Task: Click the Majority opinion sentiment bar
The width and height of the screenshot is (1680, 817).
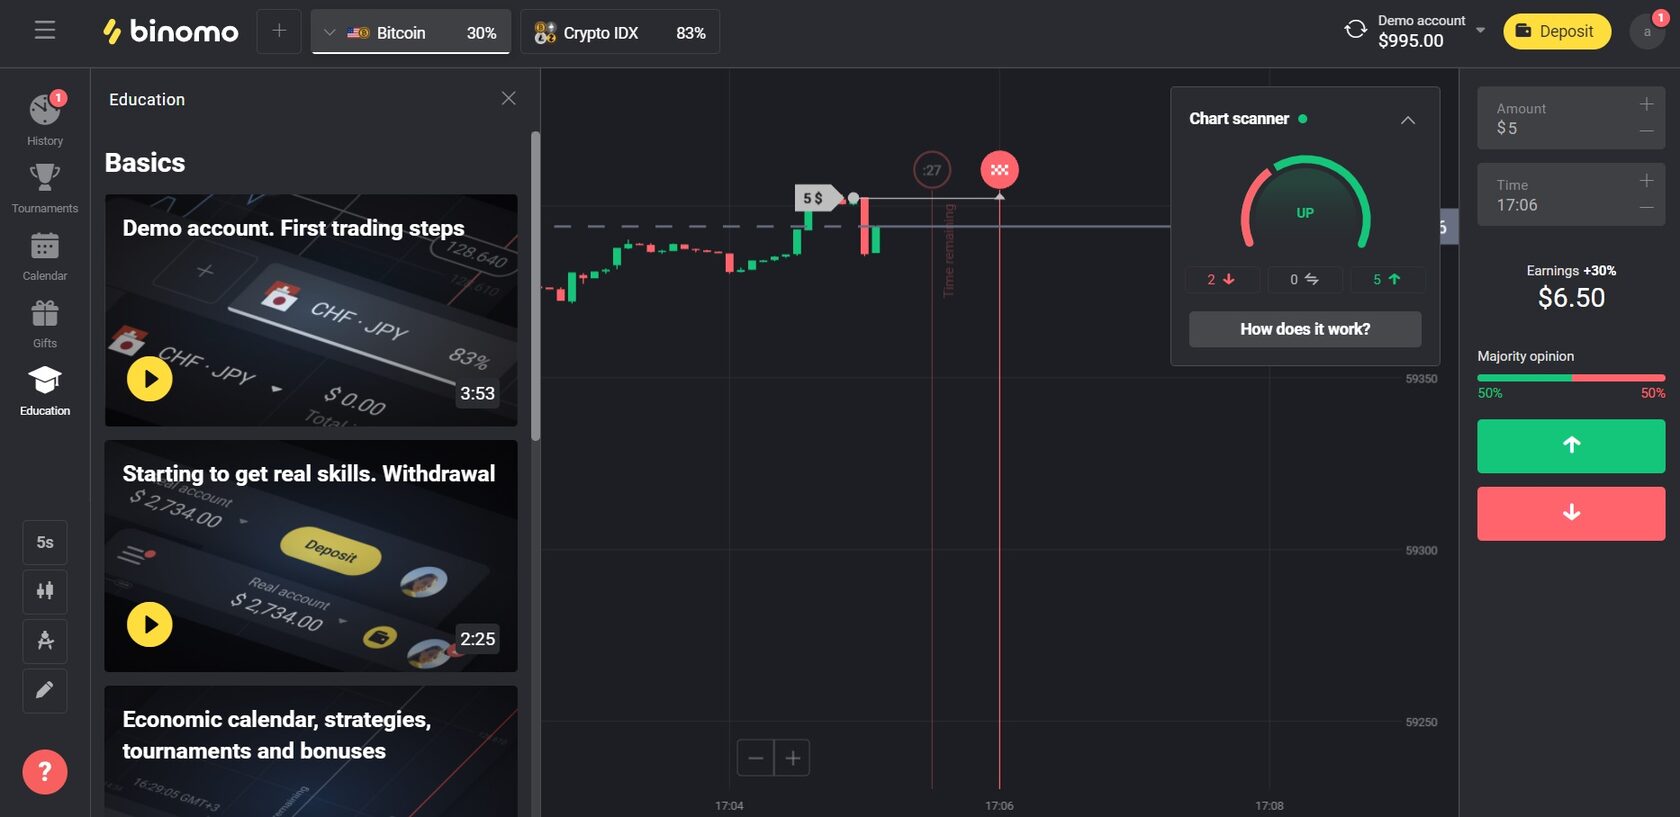Action: [1570, 379]
